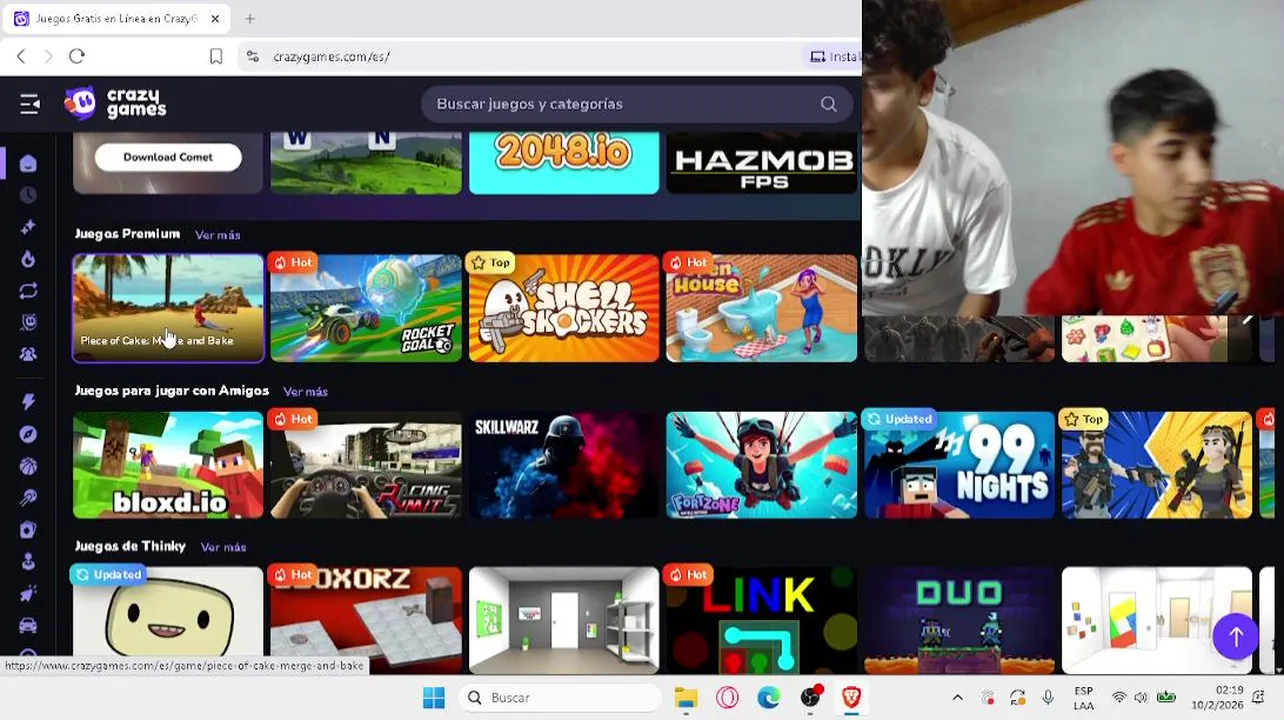The width and height of the screenshot is (1284, 720).
Task: Open the HAZMOB FPS game thumbnail
Action: [762, 162]
